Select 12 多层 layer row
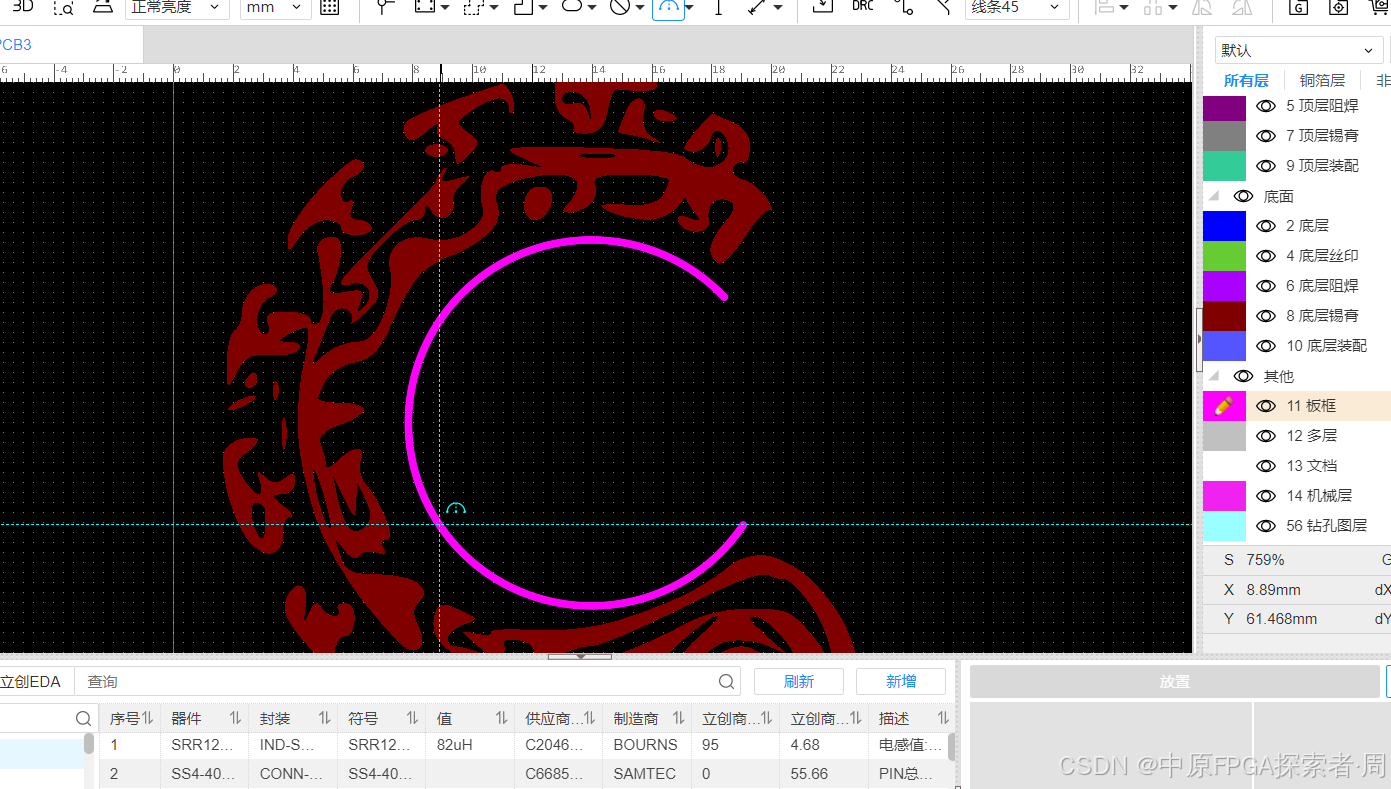Viewport: 1391px width, 789px height. 1297,436
